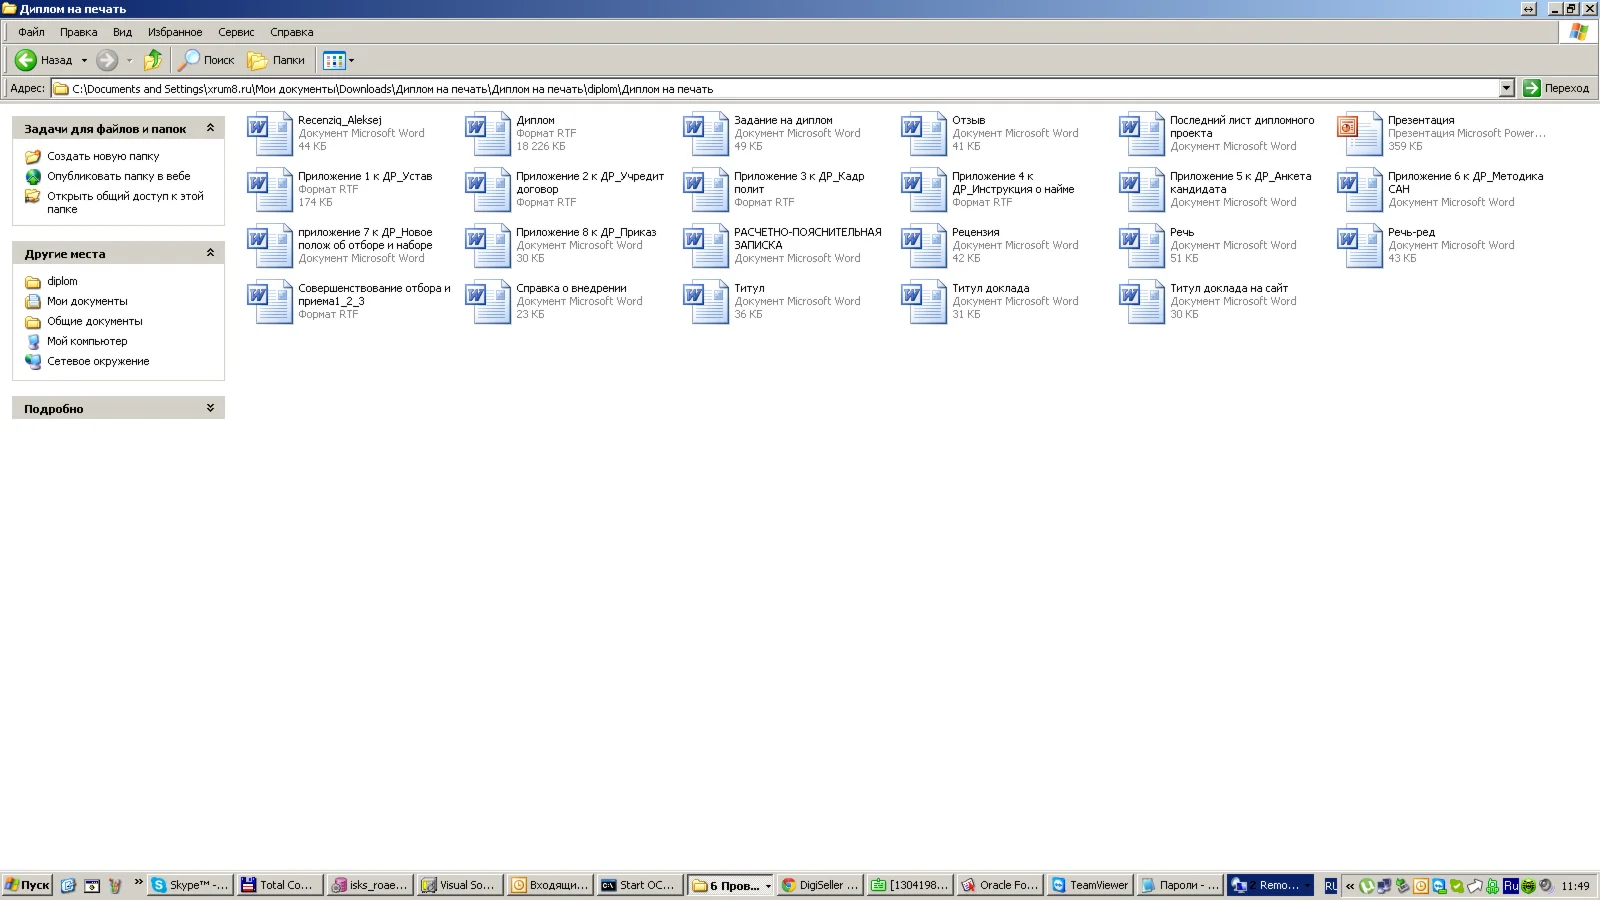Image resolution: width=1600 pixels, height=900 pixels.
Task: Collapse the Другие места panel
Action: (x=210, y=253)
